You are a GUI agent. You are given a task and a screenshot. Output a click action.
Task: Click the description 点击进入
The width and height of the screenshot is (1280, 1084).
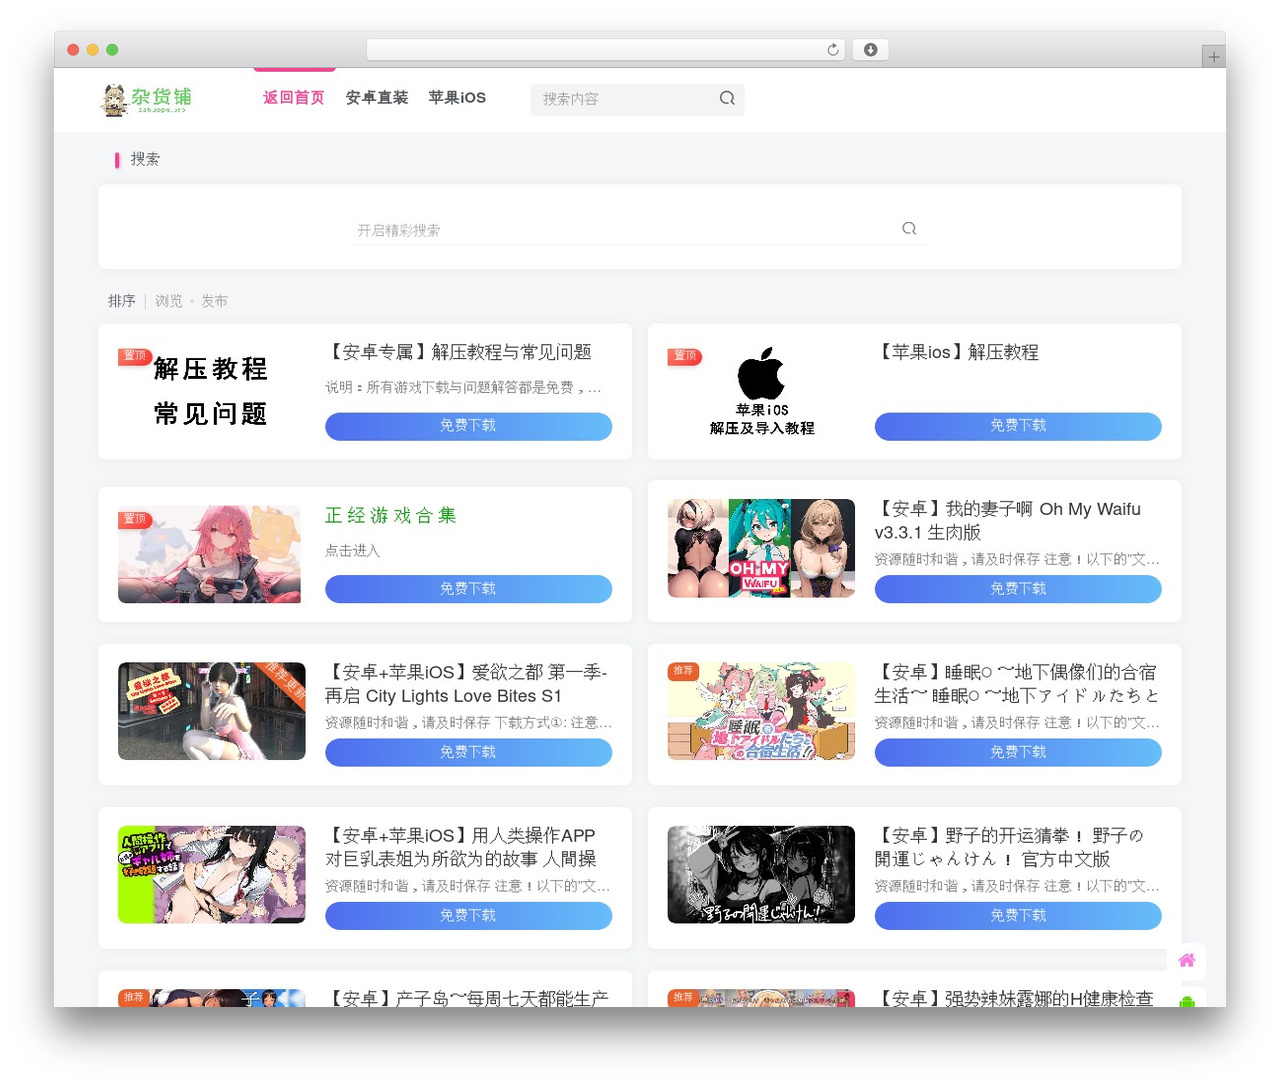(x=353, y=551)
